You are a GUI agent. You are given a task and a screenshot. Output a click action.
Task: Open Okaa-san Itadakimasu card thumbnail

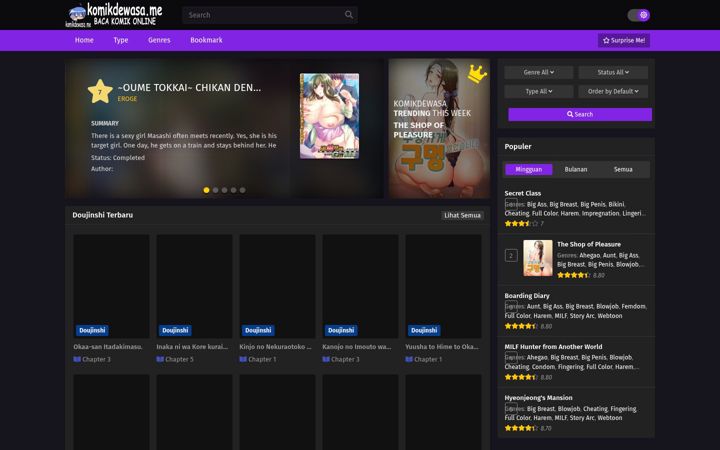[x=111, y=286]
